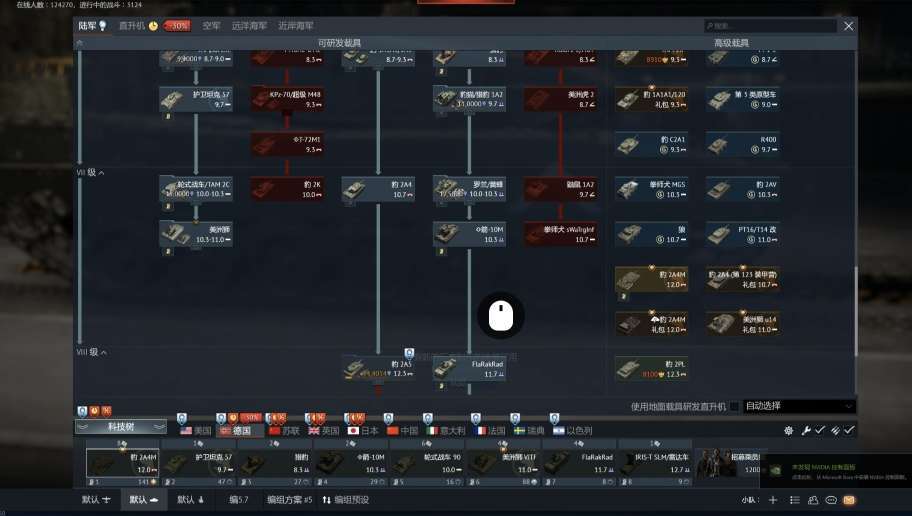Click the wrench auto-repair icon
The image size is (912, 516).
point(806,430)
